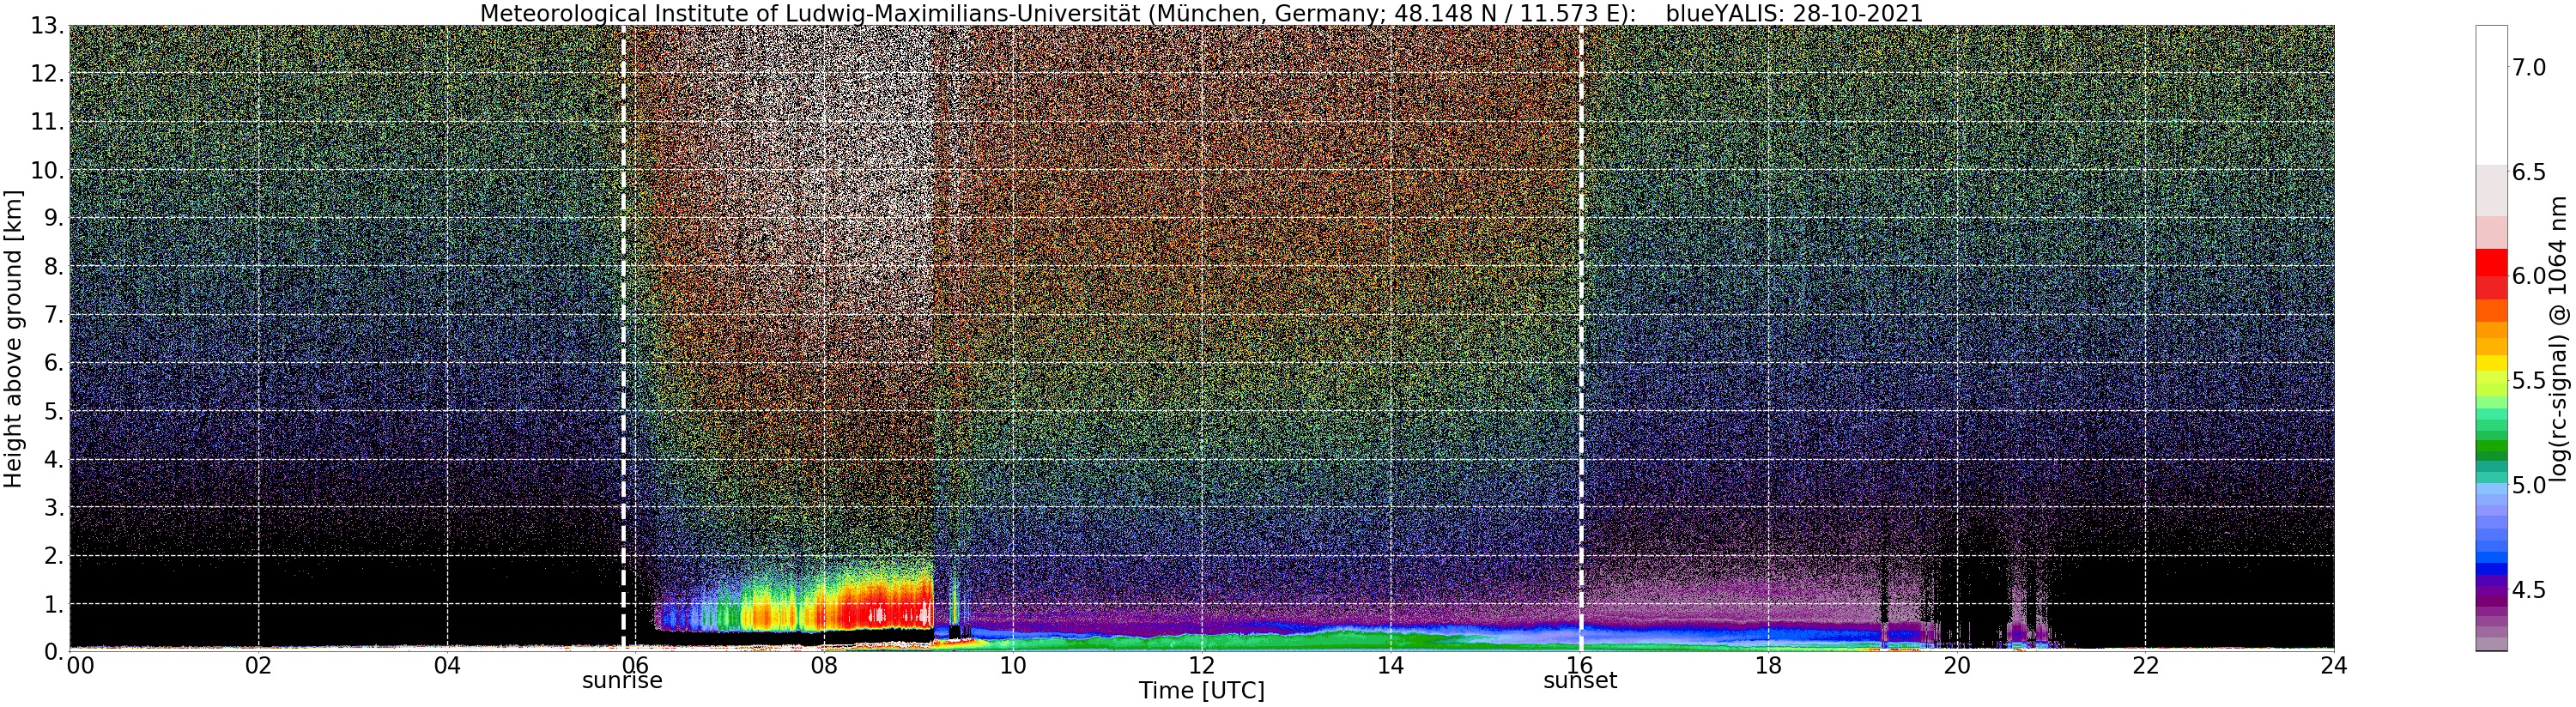Click the time-axis tick label 12
The width and height of the screenshot is (2576, 707).
1201,665
